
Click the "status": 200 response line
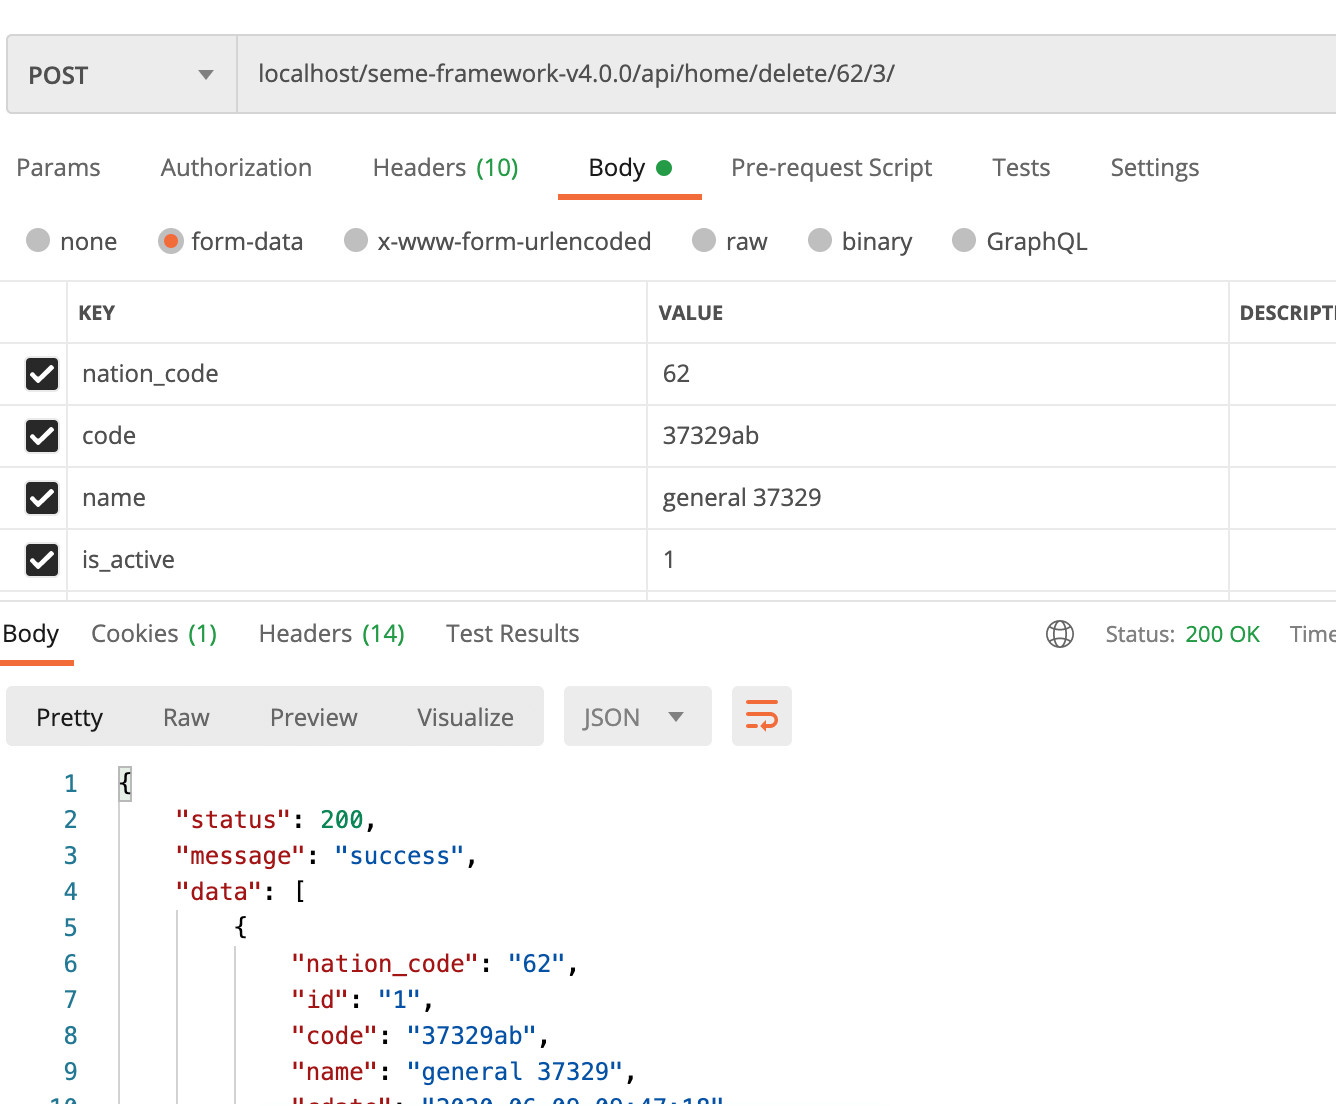click(x=275, y=820)
